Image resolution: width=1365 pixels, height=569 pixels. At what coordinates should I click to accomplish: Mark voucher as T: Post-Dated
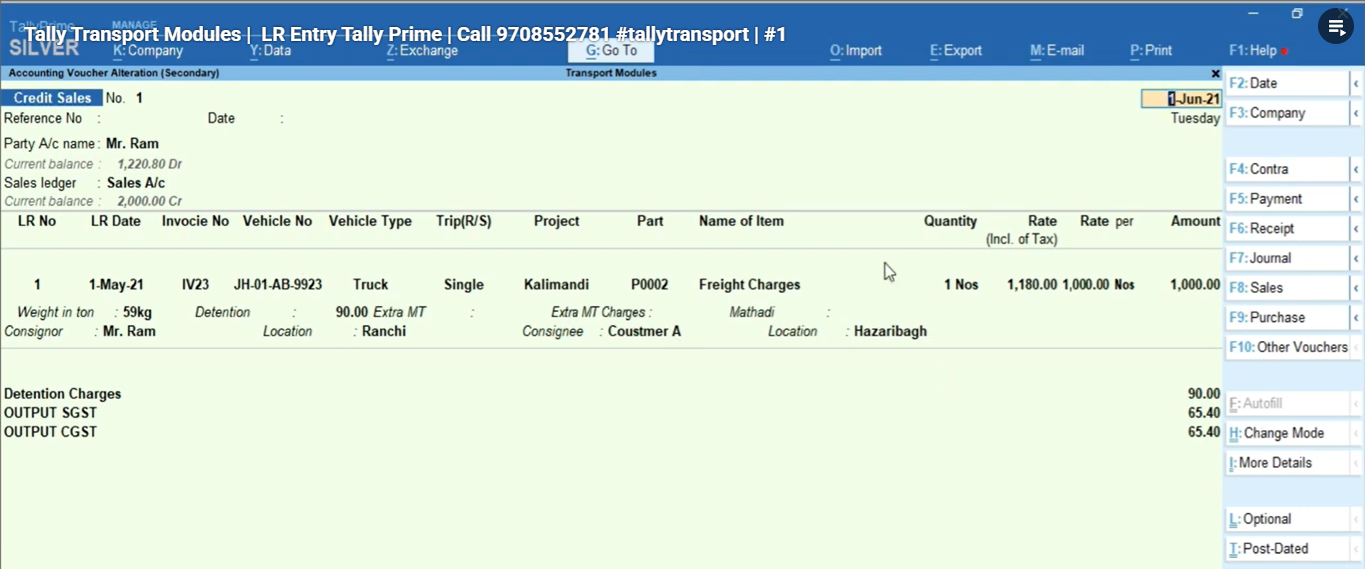pyautogui.click(x=1287, y=549)
